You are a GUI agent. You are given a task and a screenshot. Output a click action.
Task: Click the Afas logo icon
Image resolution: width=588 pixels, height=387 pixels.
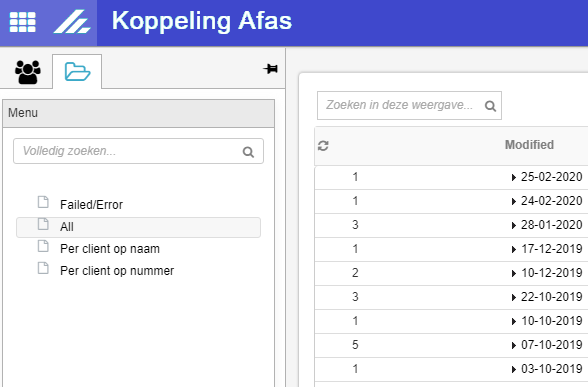click(72, 22)
